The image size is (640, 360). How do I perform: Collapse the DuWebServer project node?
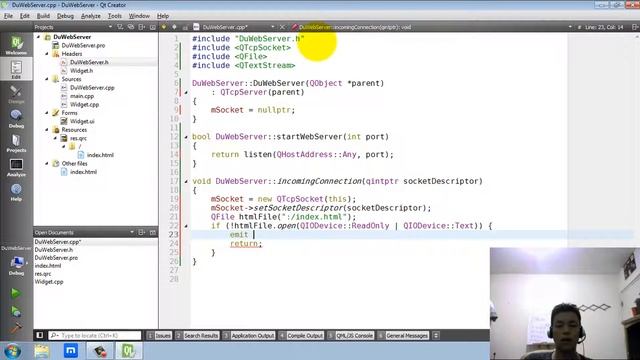39,37
